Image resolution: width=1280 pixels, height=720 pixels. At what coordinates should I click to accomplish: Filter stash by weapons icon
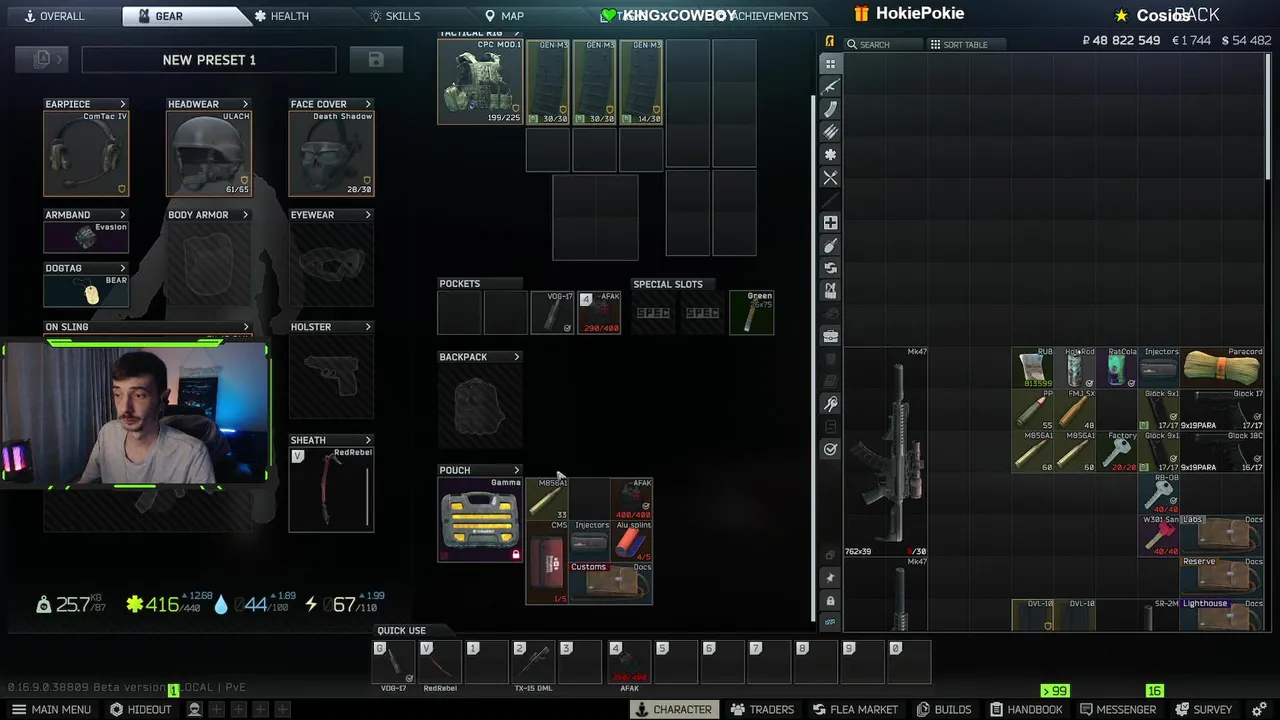[x=830, y=86]
